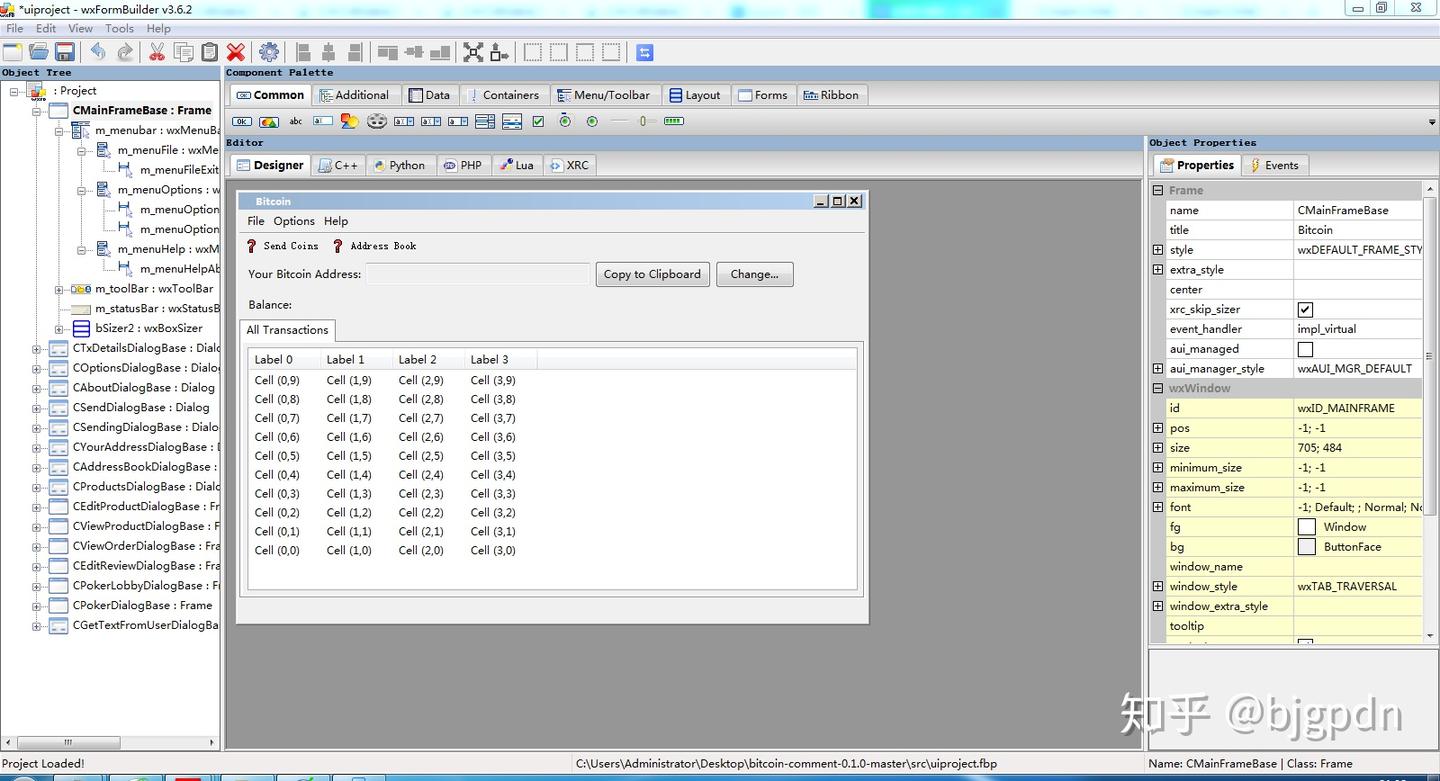This screenshot has height=781, width=1440.
Task: Collapse the wxWindow property category
Action: (1158, 388)
